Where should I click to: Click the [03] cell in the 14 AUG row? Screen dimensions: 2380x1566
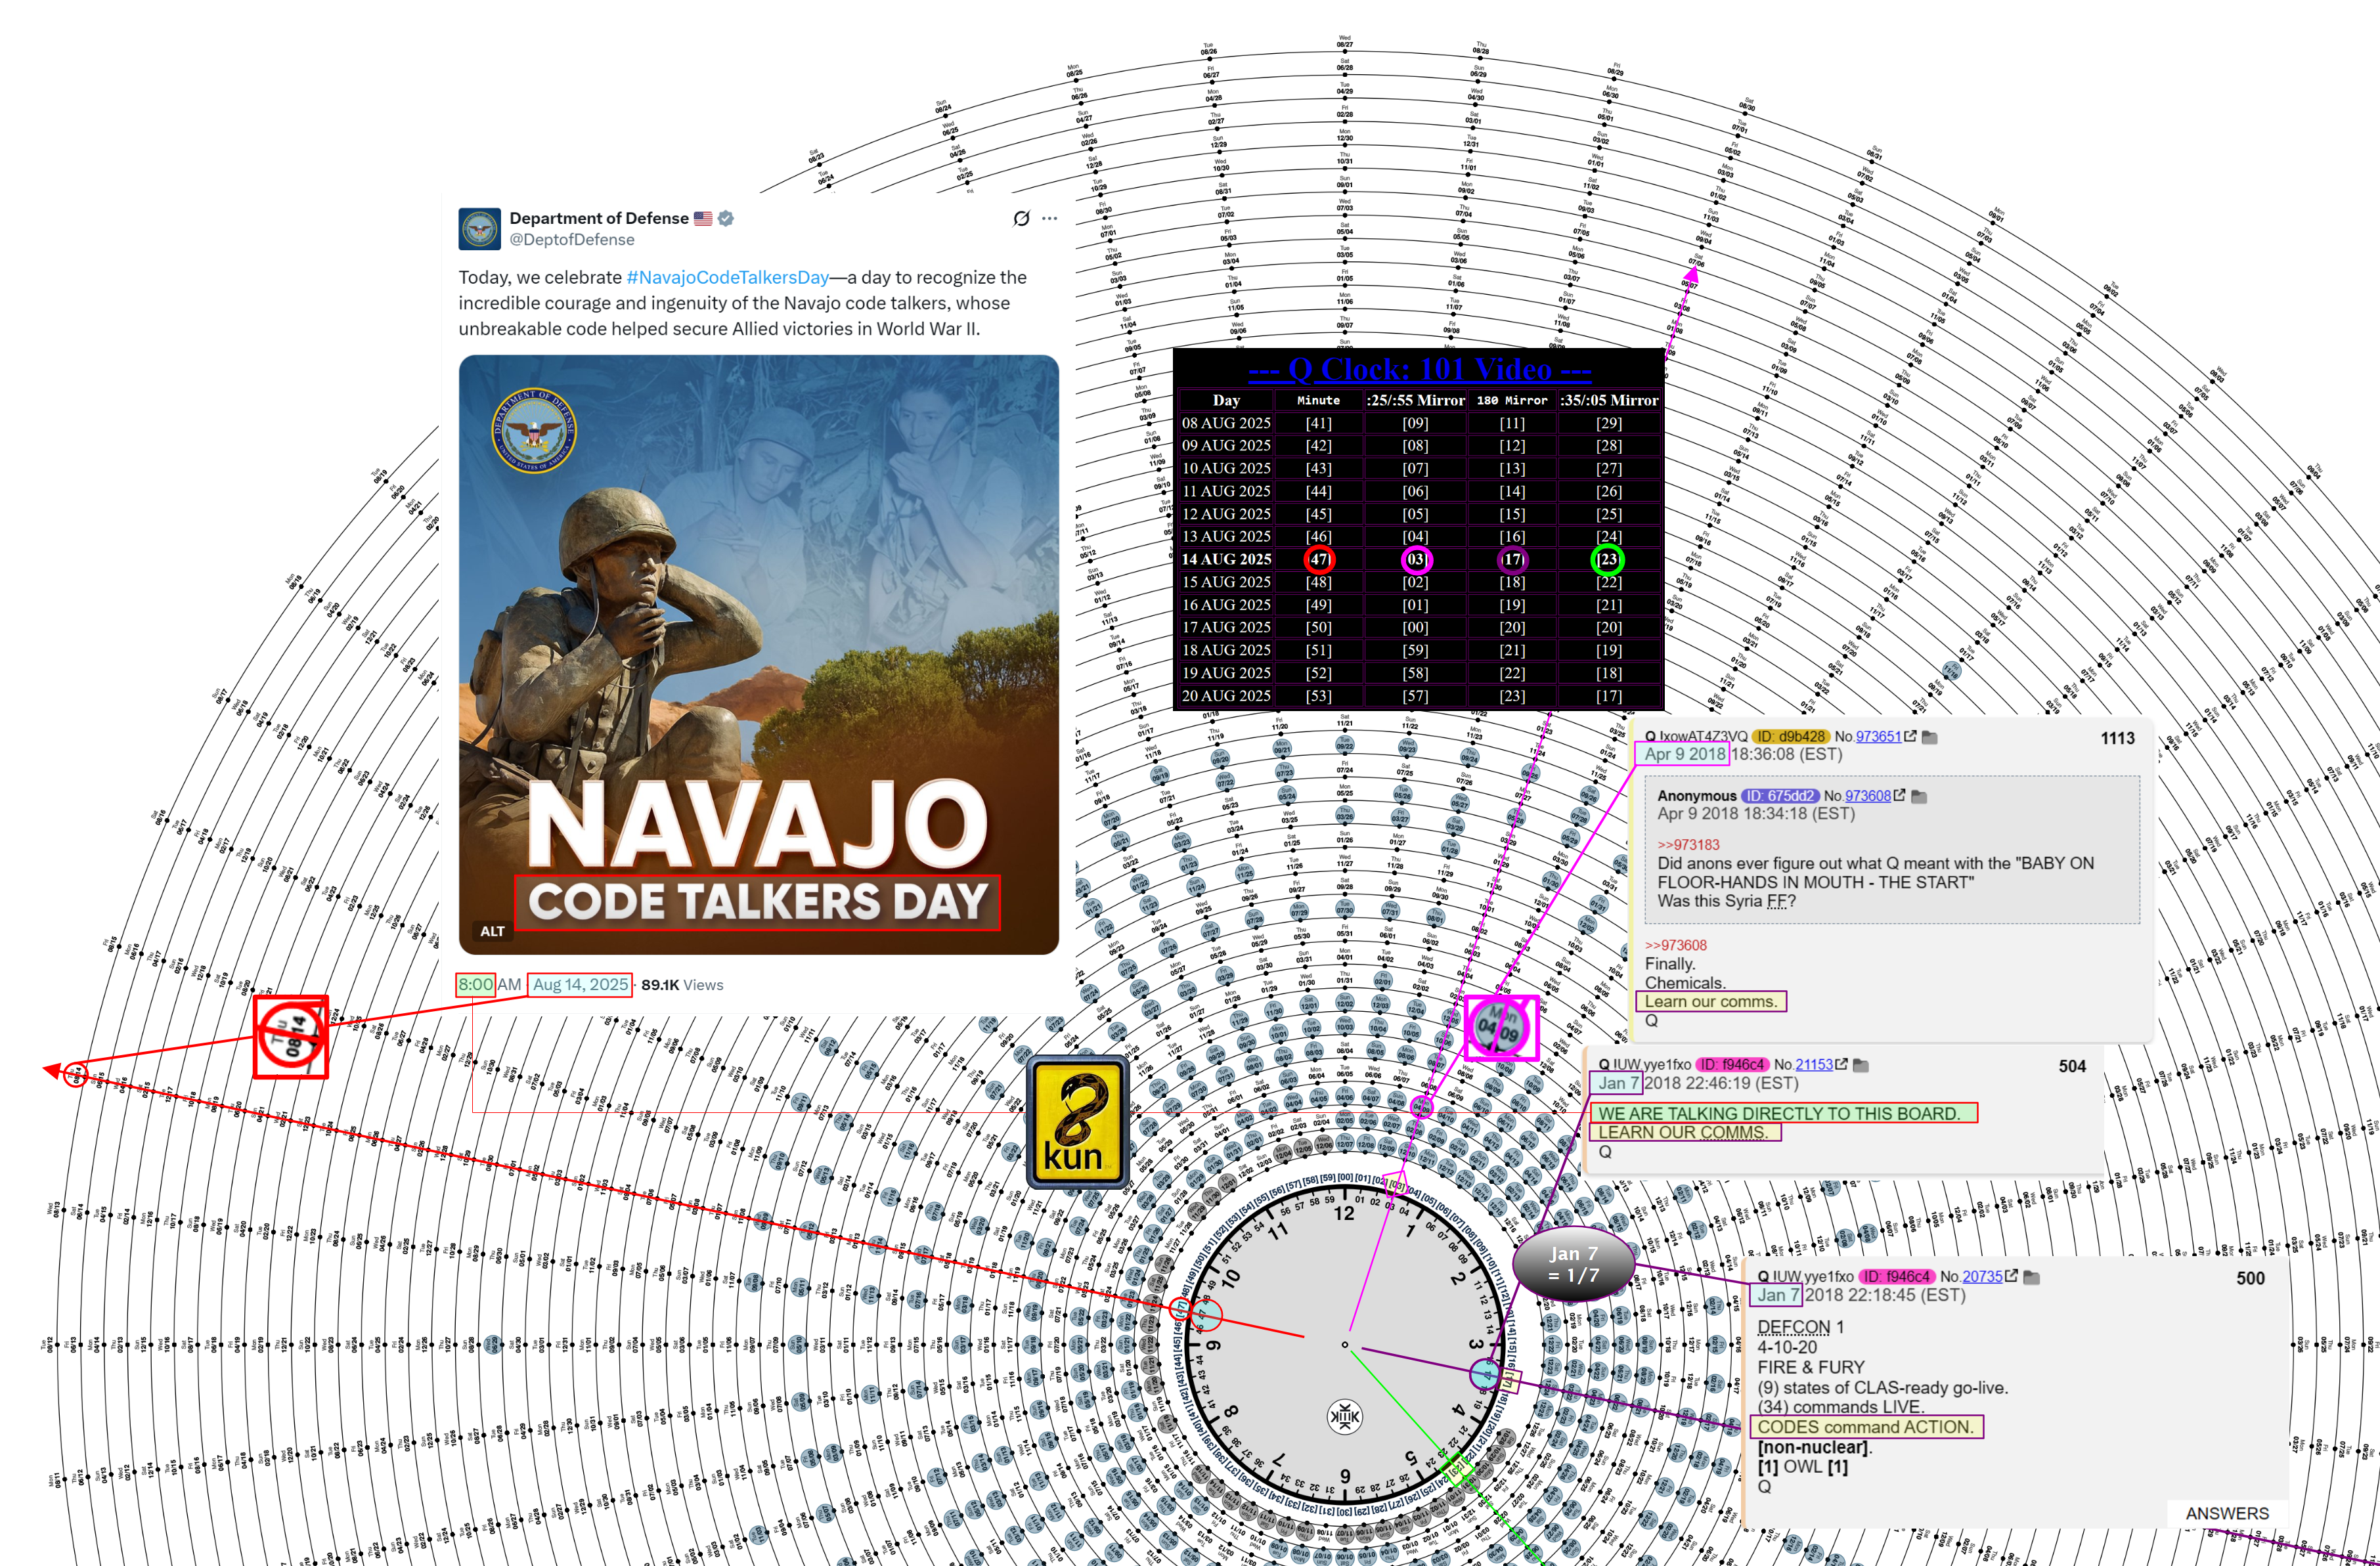point(1416,559)
